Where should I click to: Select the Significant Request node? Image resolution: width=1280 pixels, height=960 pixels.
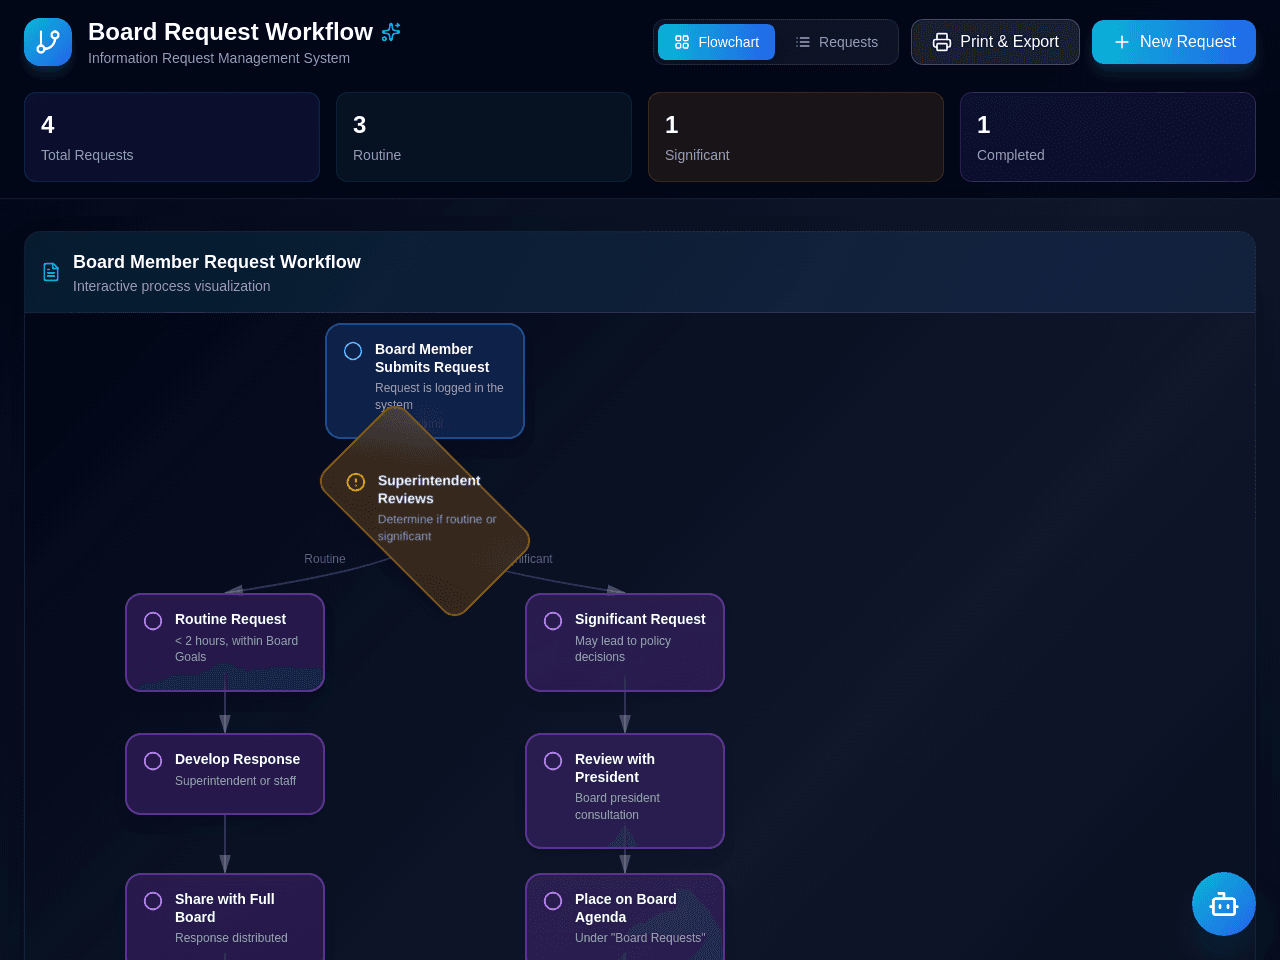pos(625,642)
